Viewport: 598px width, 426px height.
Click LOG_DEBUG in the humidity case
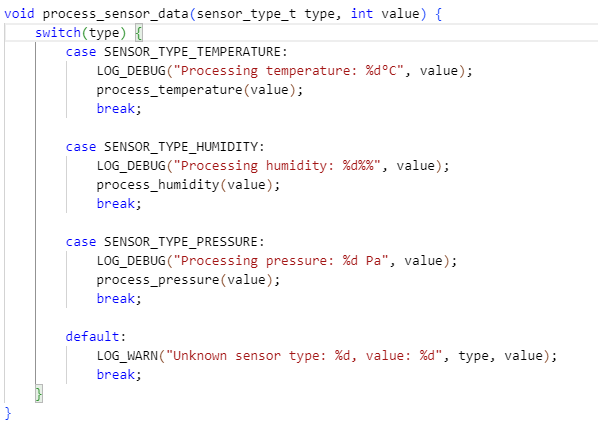[131, 166]
